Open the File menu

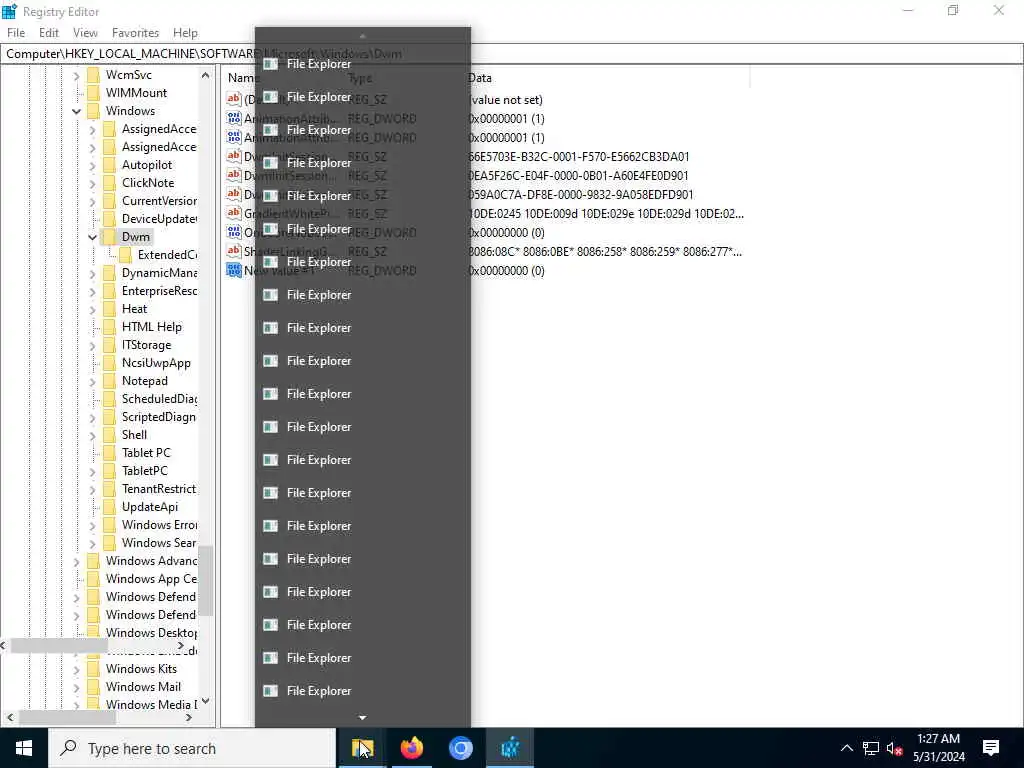coord(16,33)
